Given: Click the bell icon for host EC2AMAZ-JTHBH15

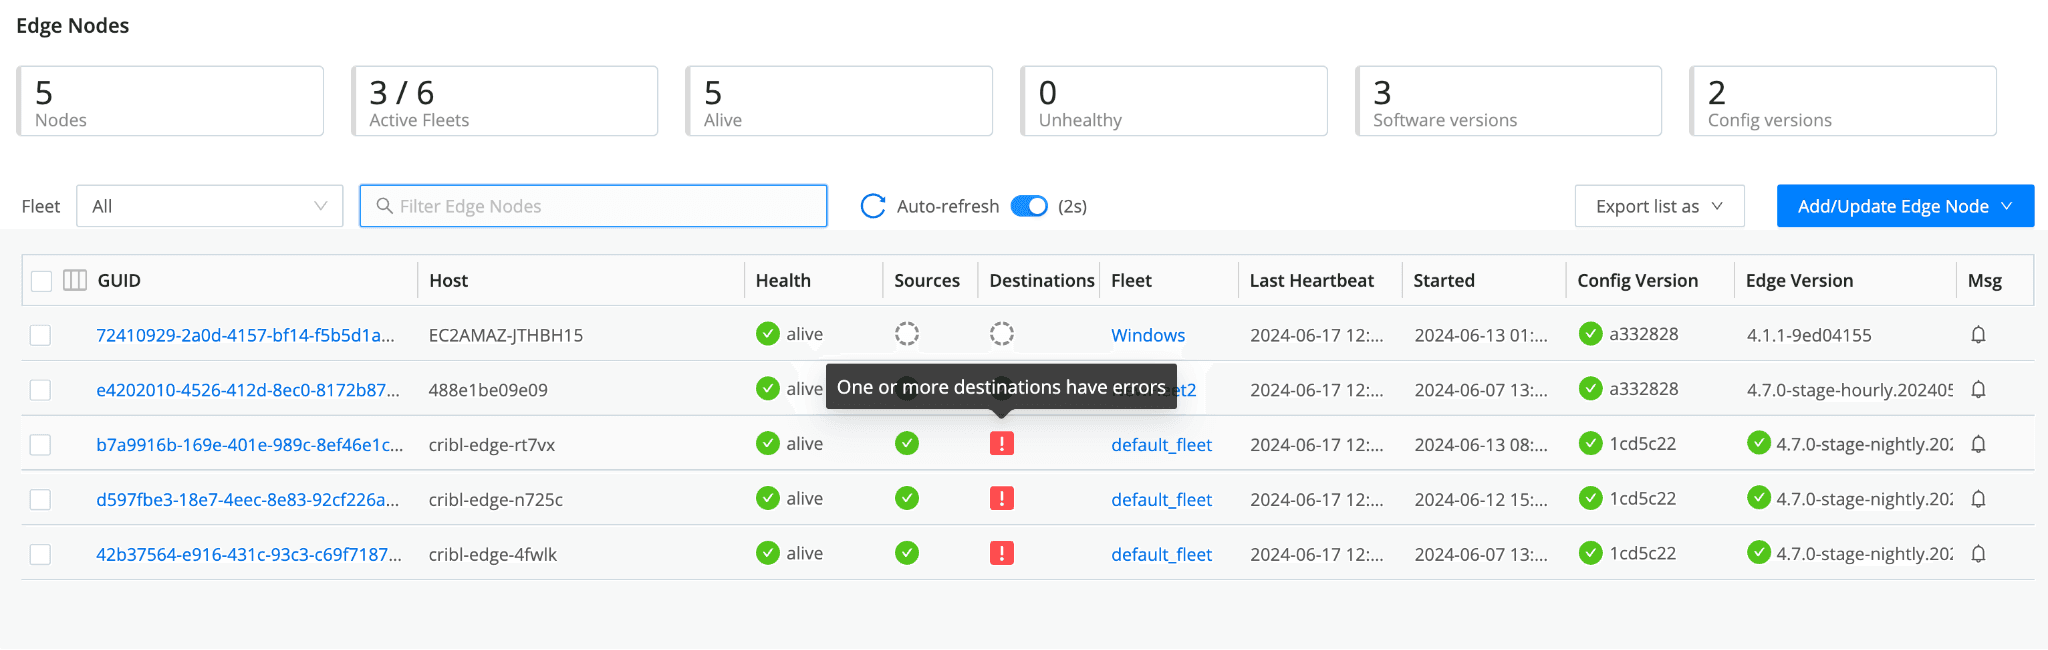Looking at the screenshot, I should pyautogui.click(x=1977, y=335).
